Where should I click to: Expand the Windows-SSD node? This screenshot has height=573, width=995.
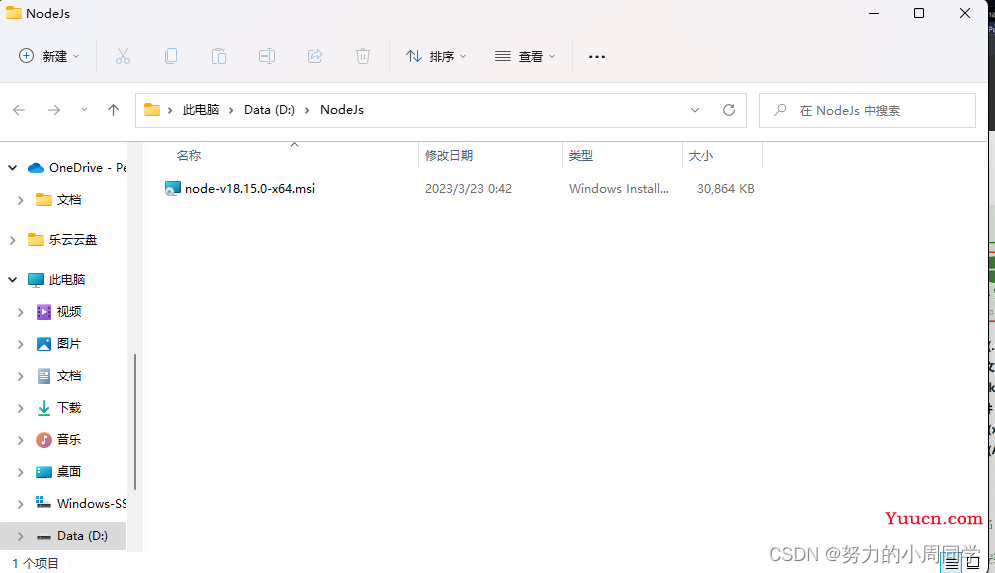(x=20, y=504)
